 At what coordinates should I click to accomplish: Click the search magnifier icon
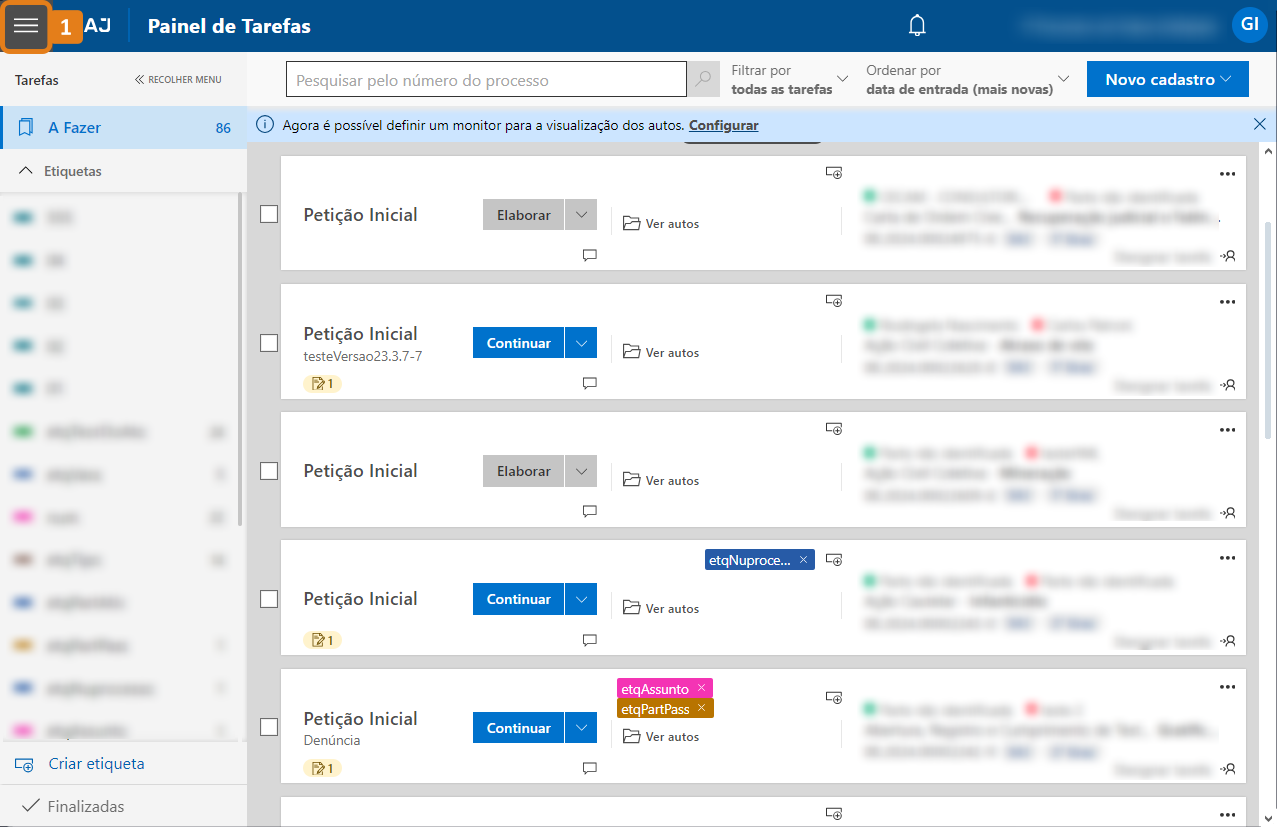[703, 79]
